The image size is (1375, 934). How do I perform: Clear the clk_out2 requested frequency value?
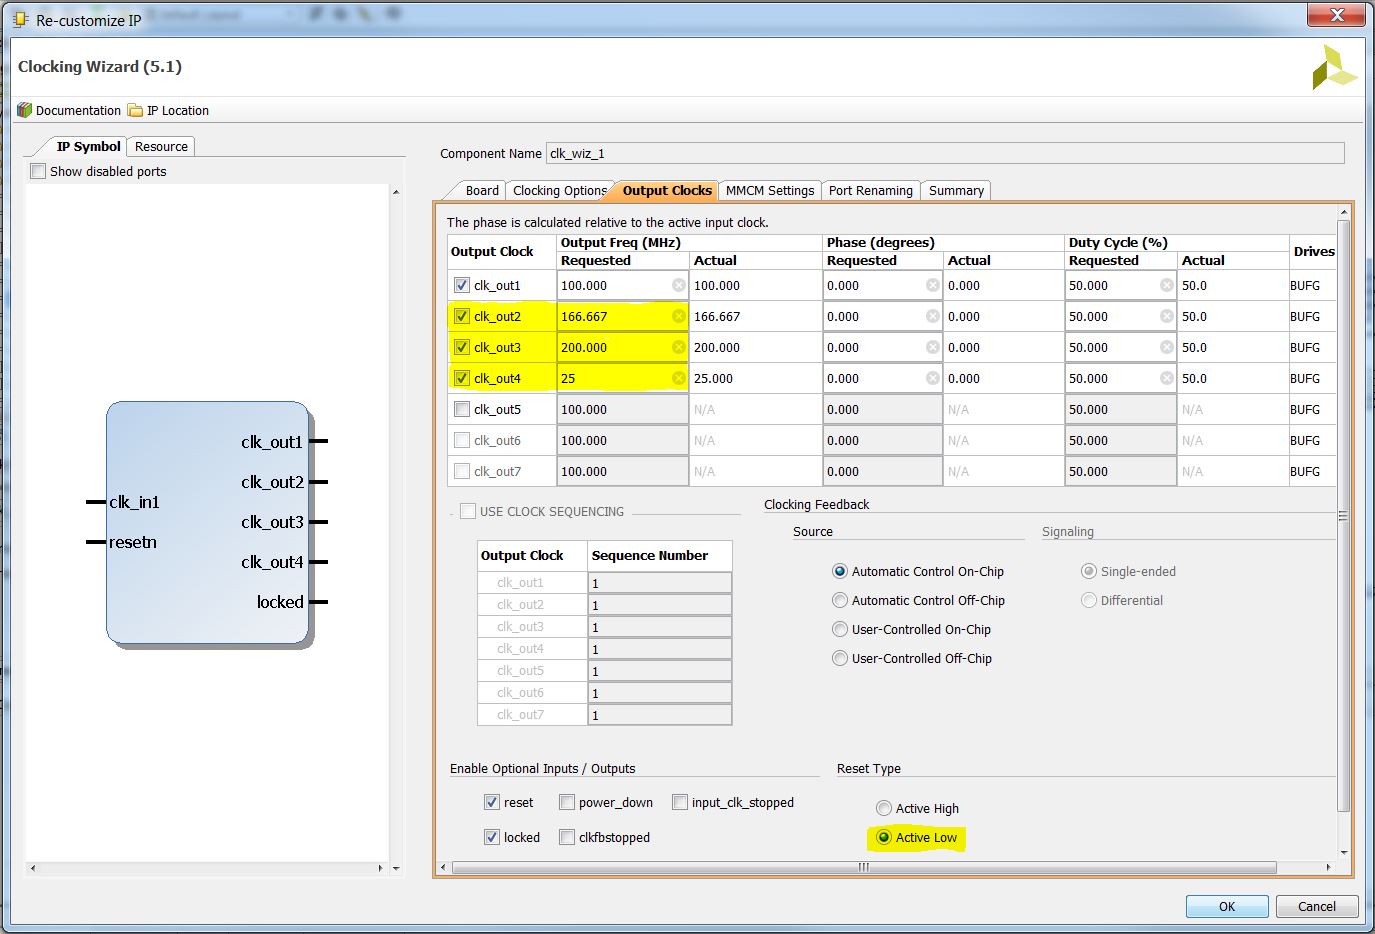[x=679, y=316]
